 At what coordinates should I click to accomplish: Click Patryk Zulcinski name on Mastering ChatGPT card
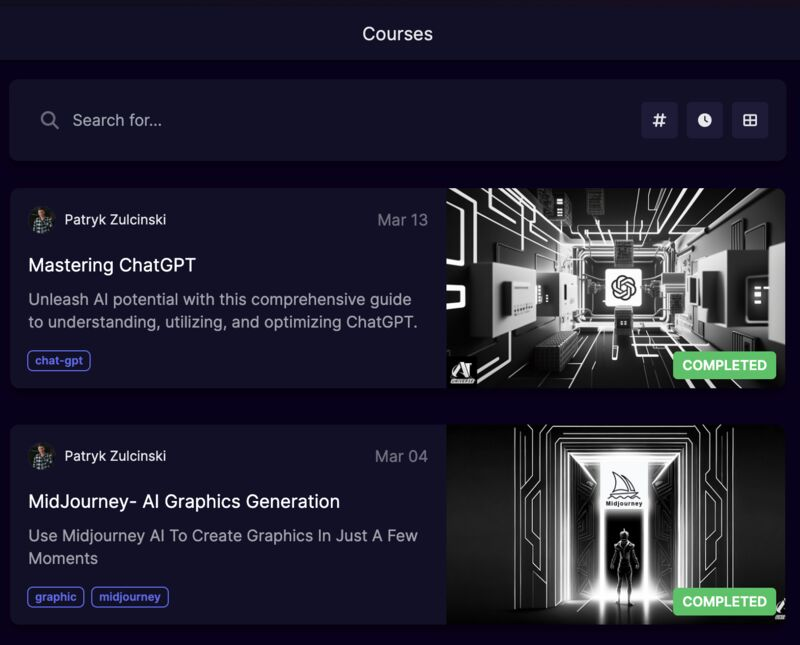pos(115,220)
